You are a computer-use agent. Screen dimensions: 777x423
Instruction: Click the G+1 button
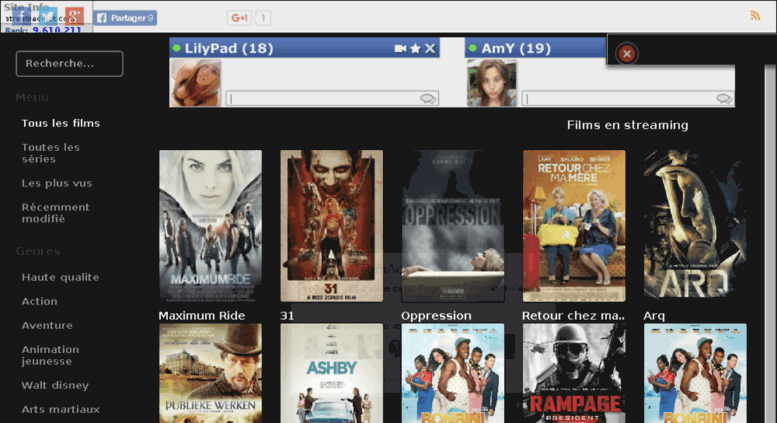(x=239, y=18)
